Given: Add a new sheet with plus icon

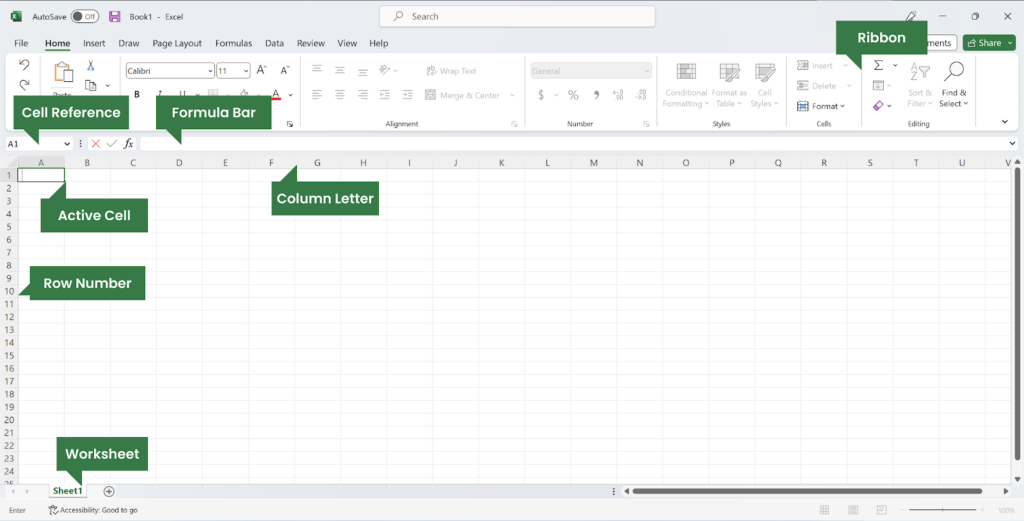Looking at the screenshot, I should coord(109,491).
